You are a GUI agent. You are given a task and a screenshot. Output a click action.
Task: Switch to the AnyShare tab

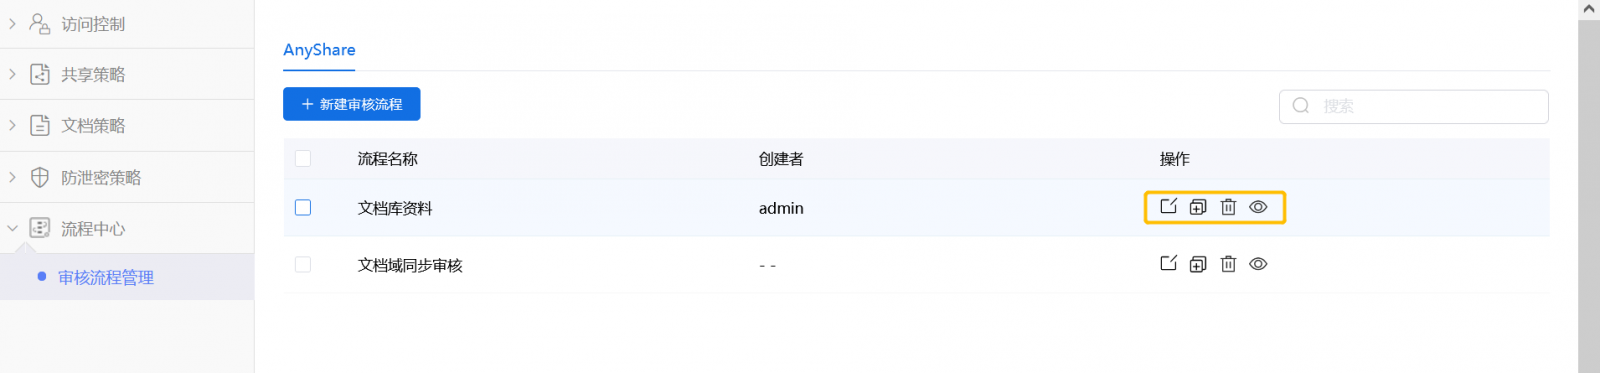coord(319,50)
